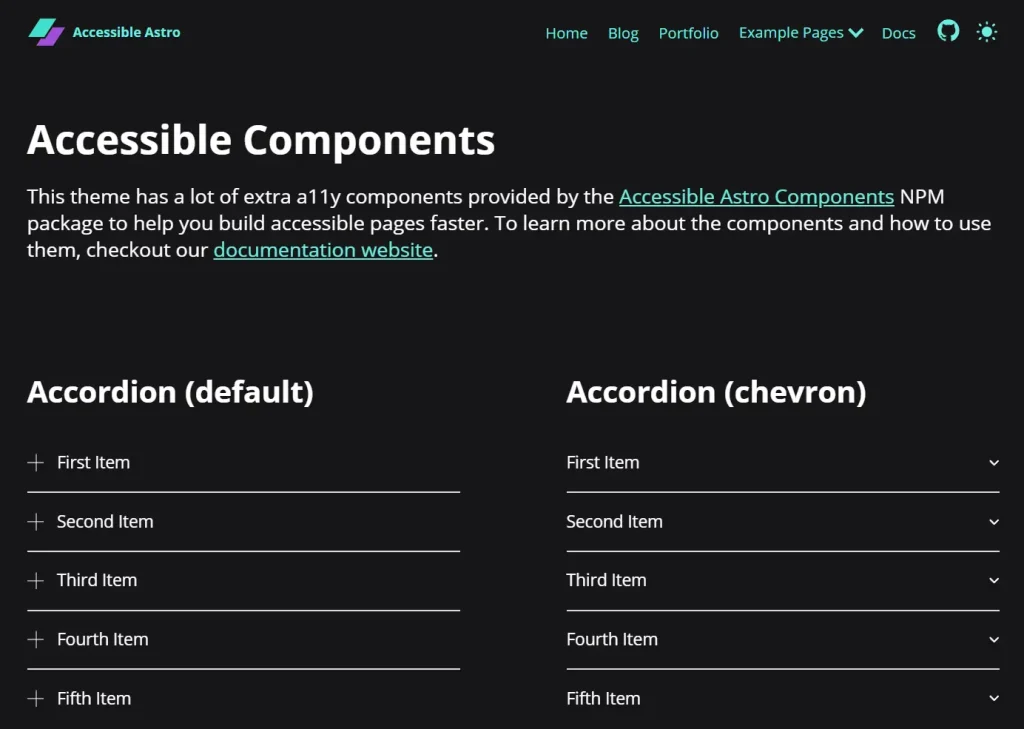Visit the documentation website link

pos(322,249)
